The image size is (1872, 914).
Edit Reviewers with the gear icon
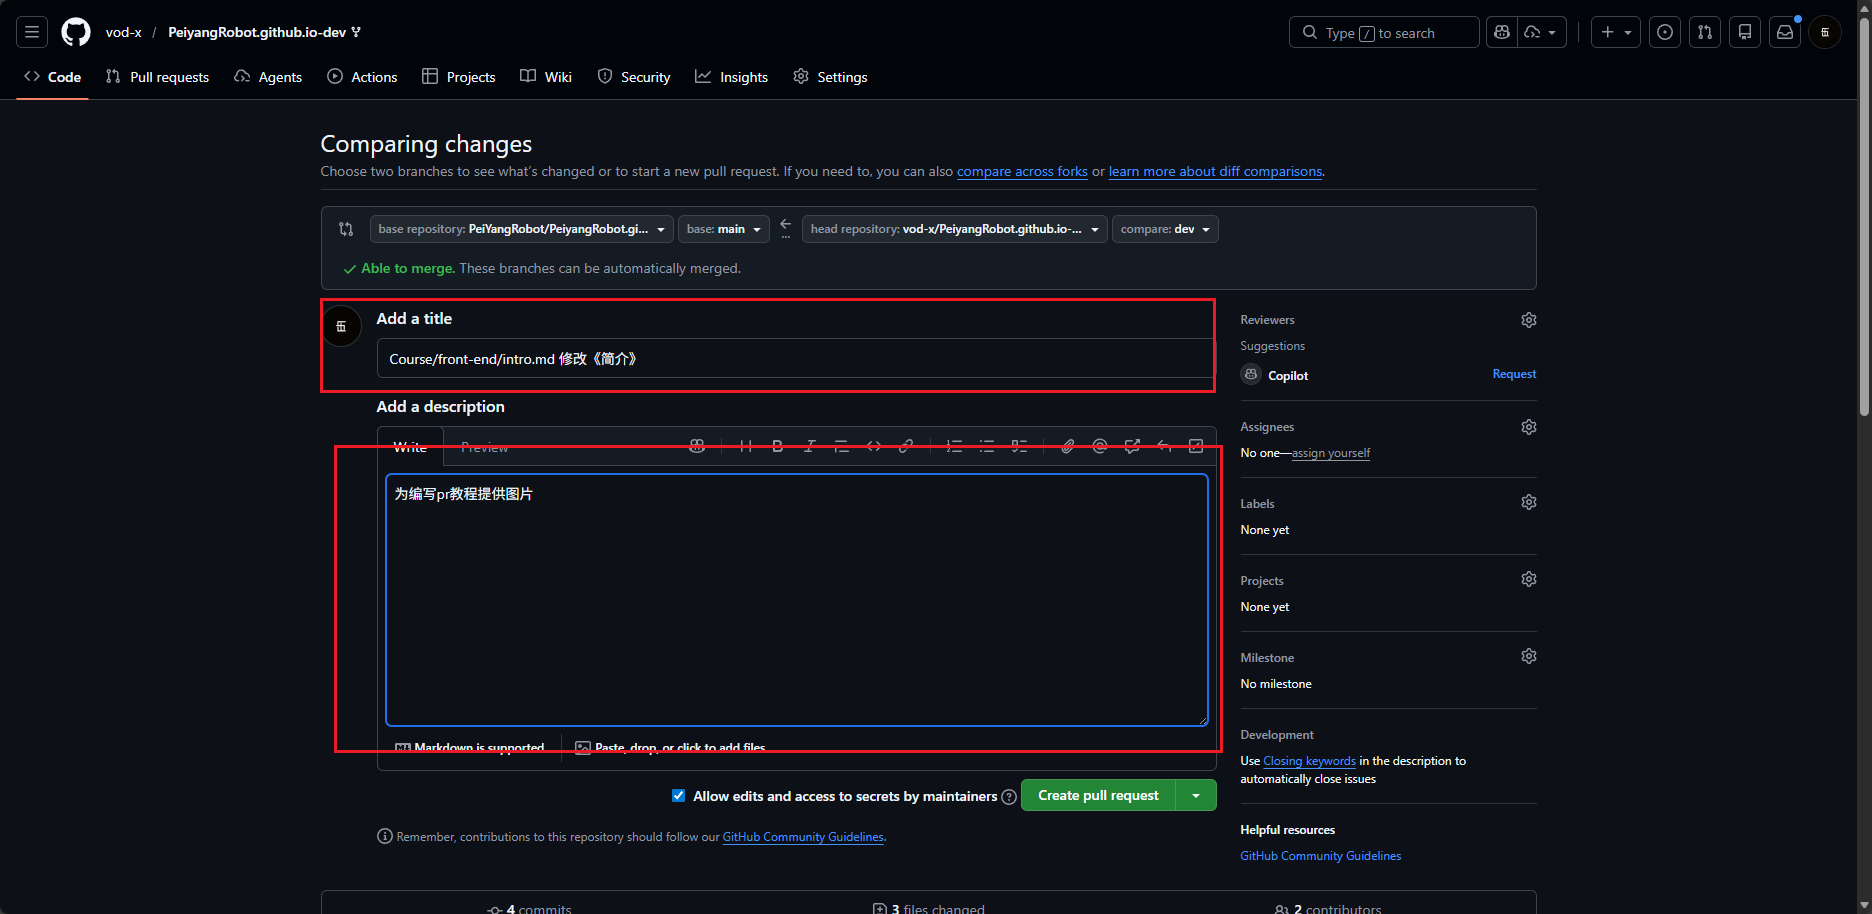point(1529,320)
